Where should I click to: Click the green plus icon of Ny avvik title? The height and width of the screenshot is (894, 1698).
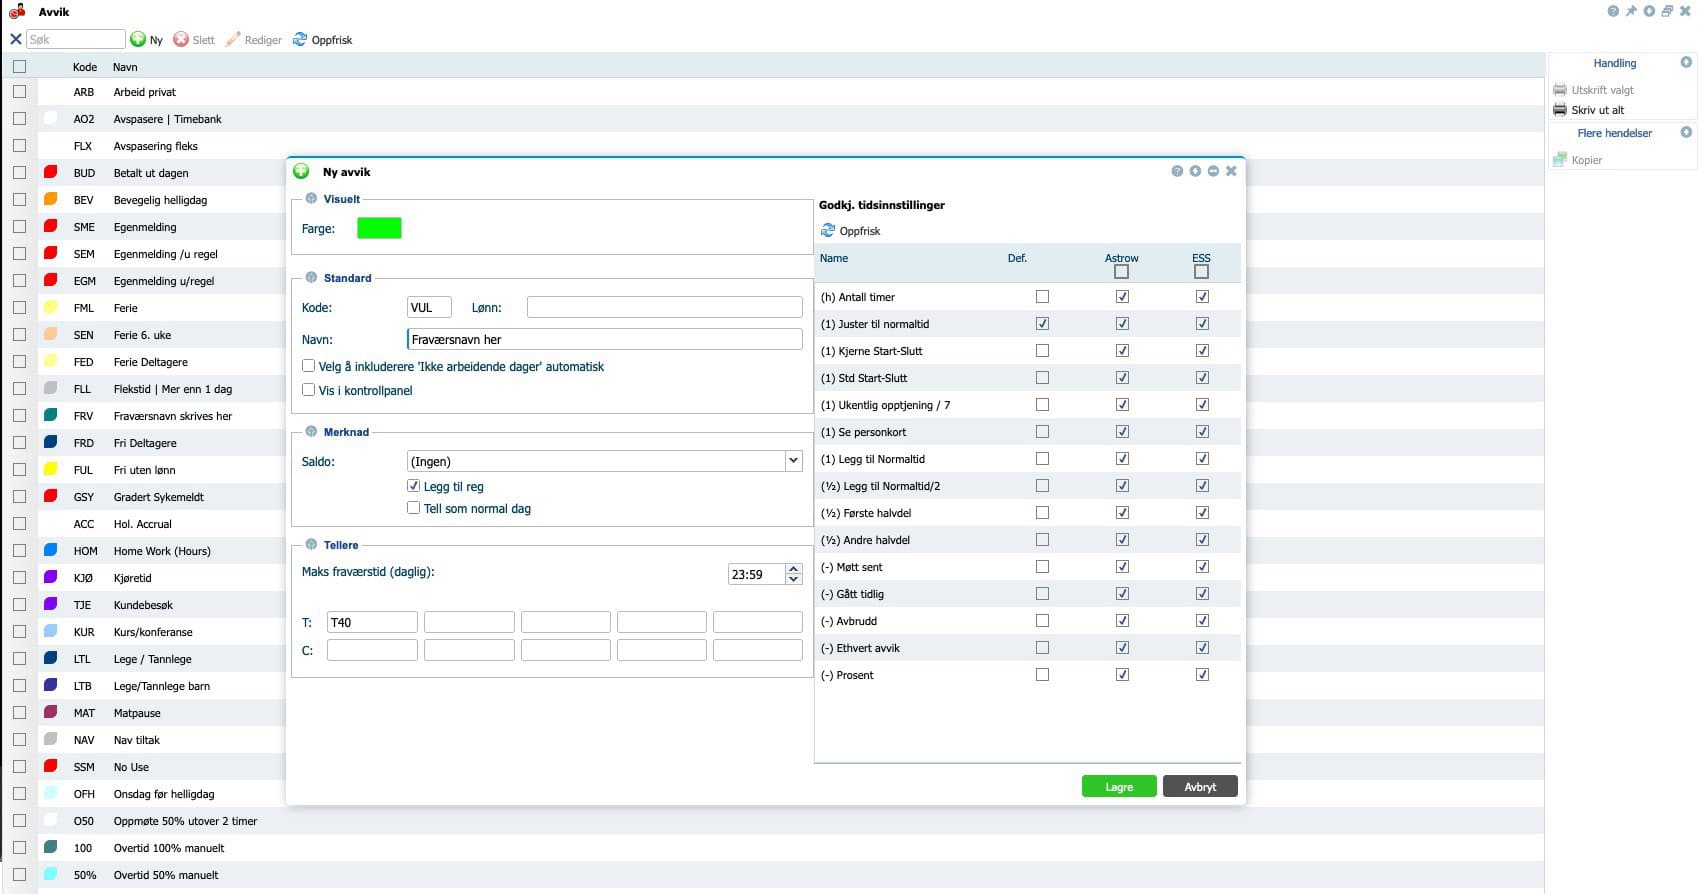point(301,171)
